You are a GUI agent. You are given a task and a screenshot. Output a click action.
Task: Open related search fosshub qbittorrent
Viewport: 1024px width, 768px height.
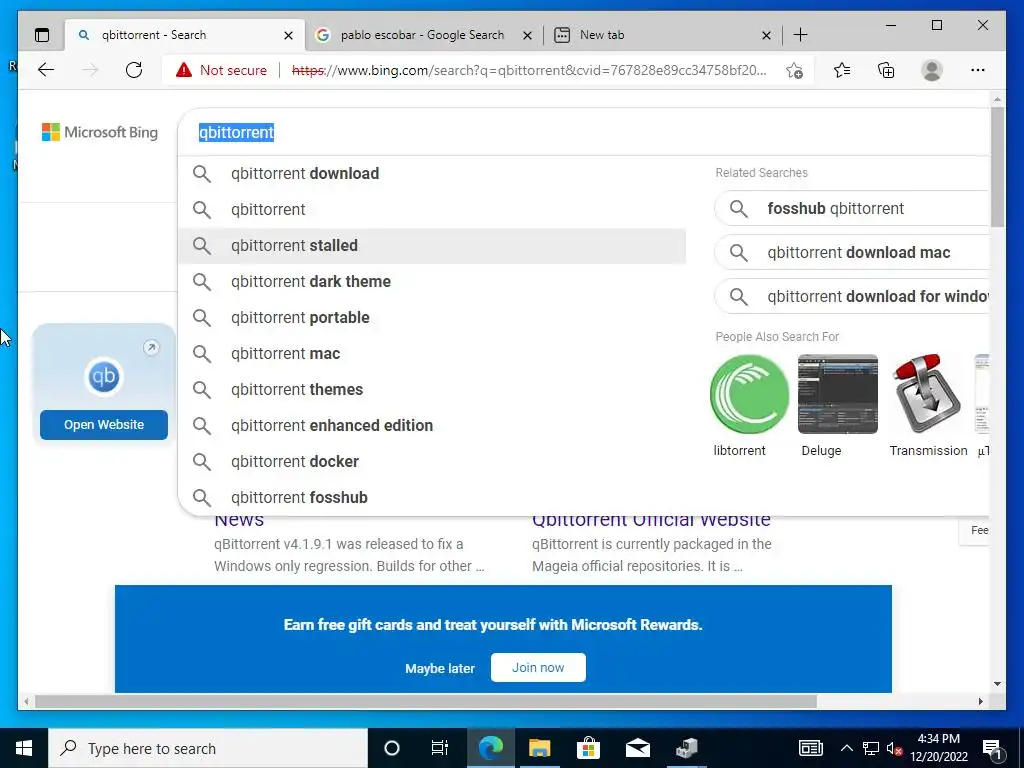tap(852, 208)
